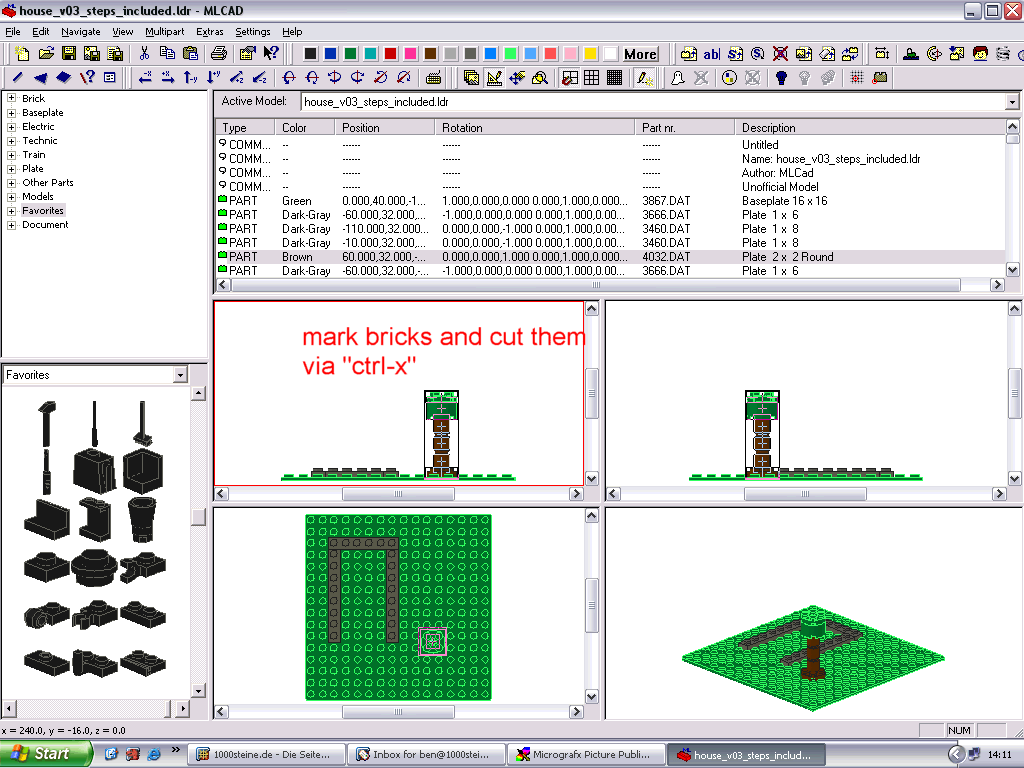Image resolution: width=1024 pixels, height=768 pixels.
Task: Open the Extras menu
Action: click(210, 31)
